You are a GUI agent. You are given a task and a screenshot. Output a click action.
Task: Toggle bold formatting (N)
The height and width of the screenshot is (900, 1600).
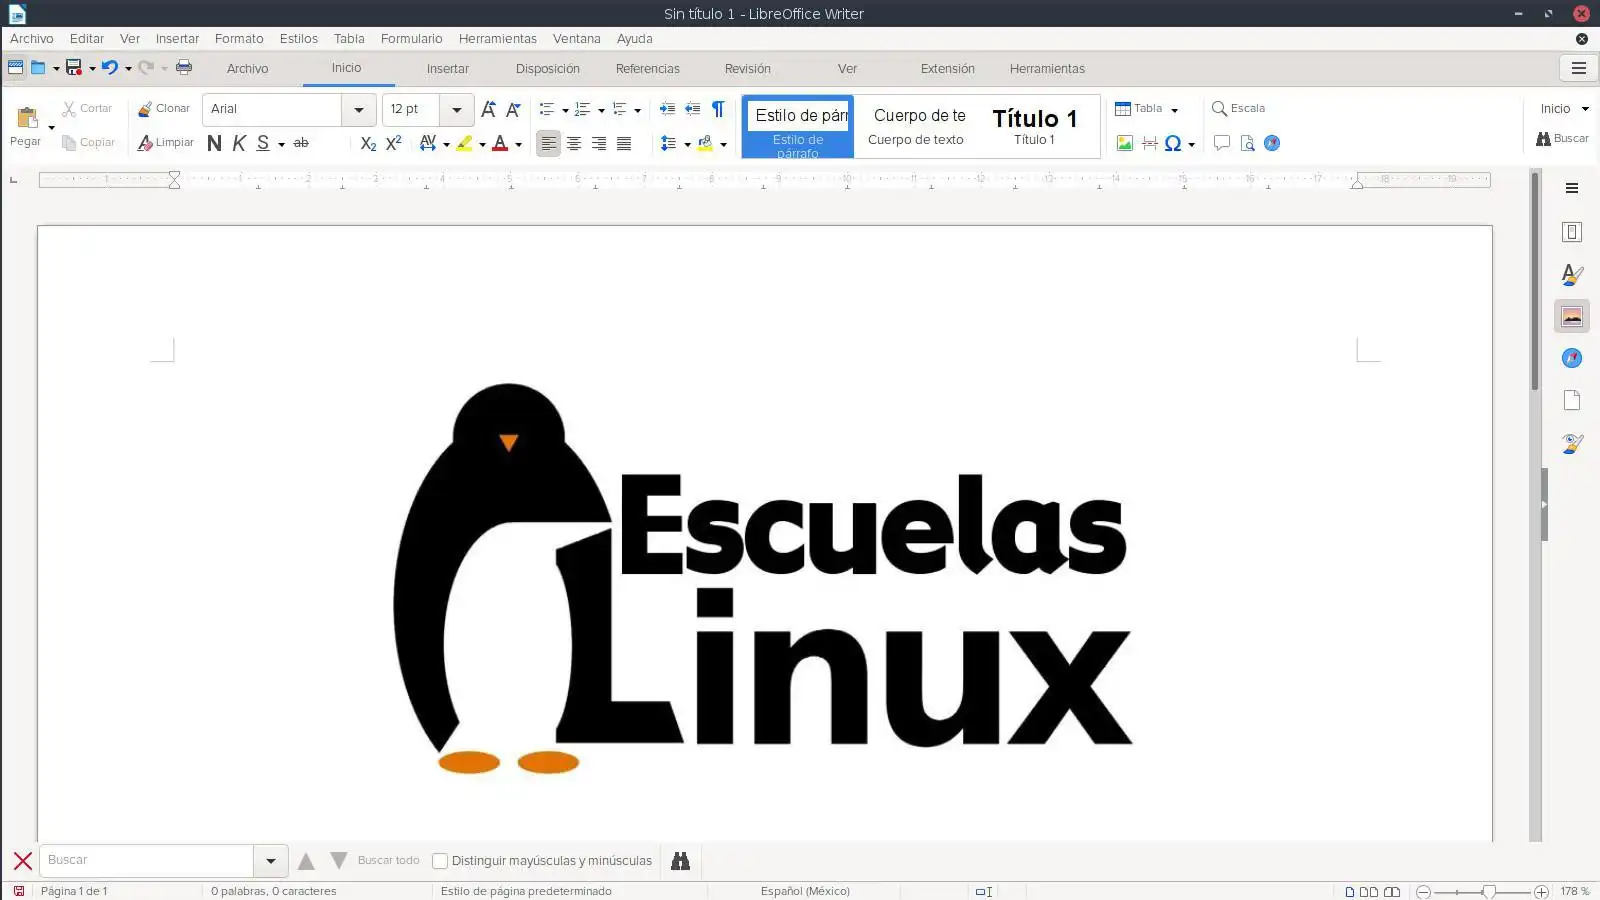[x=214, y=143]
